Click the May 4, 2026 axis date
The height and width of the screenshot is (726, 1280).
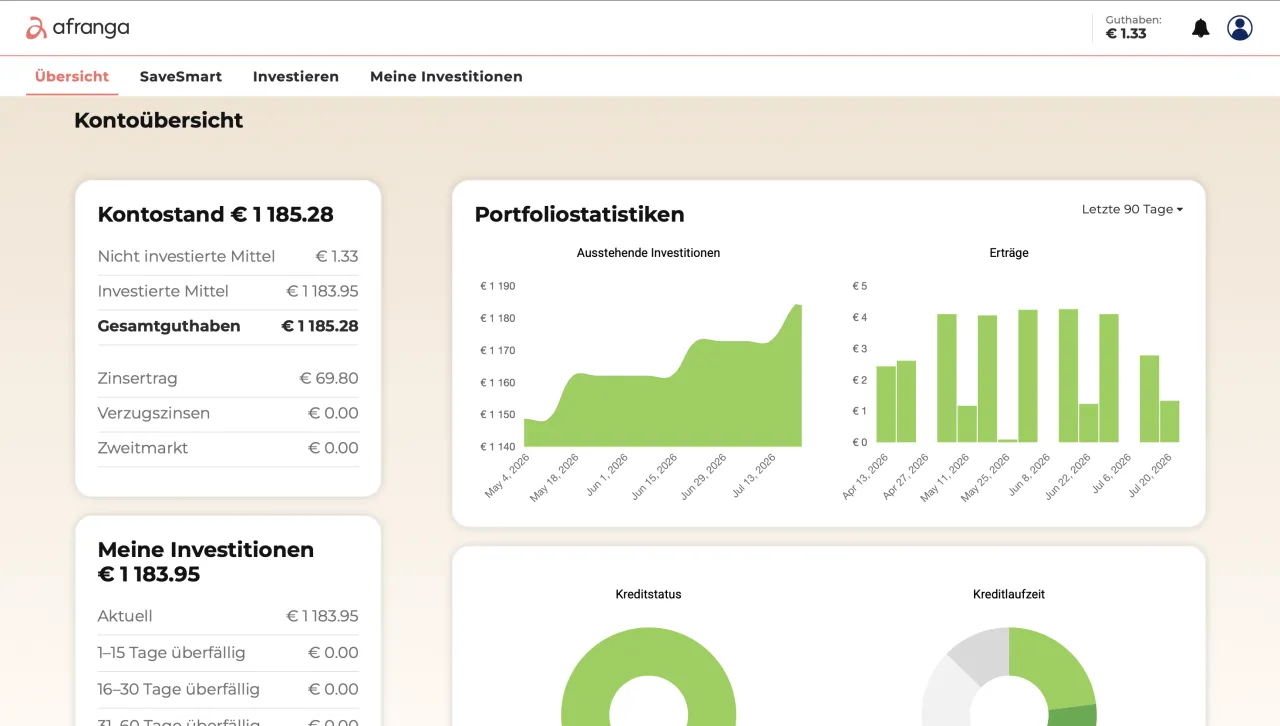(x=508, y=475)
